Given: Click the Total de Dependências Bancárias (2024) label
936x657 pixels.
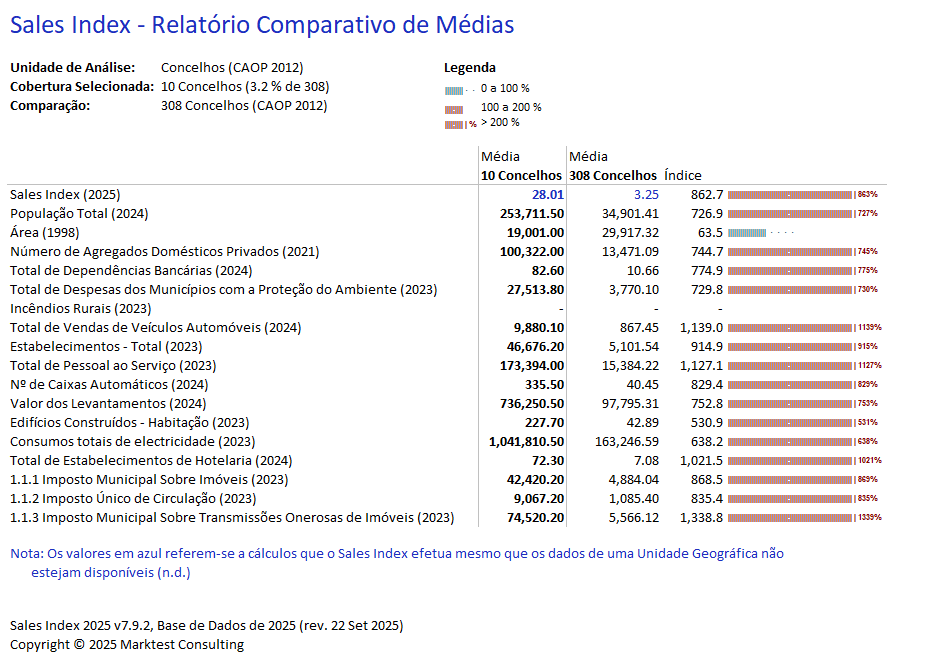Looking at the screenshot, I should (131, 271).
